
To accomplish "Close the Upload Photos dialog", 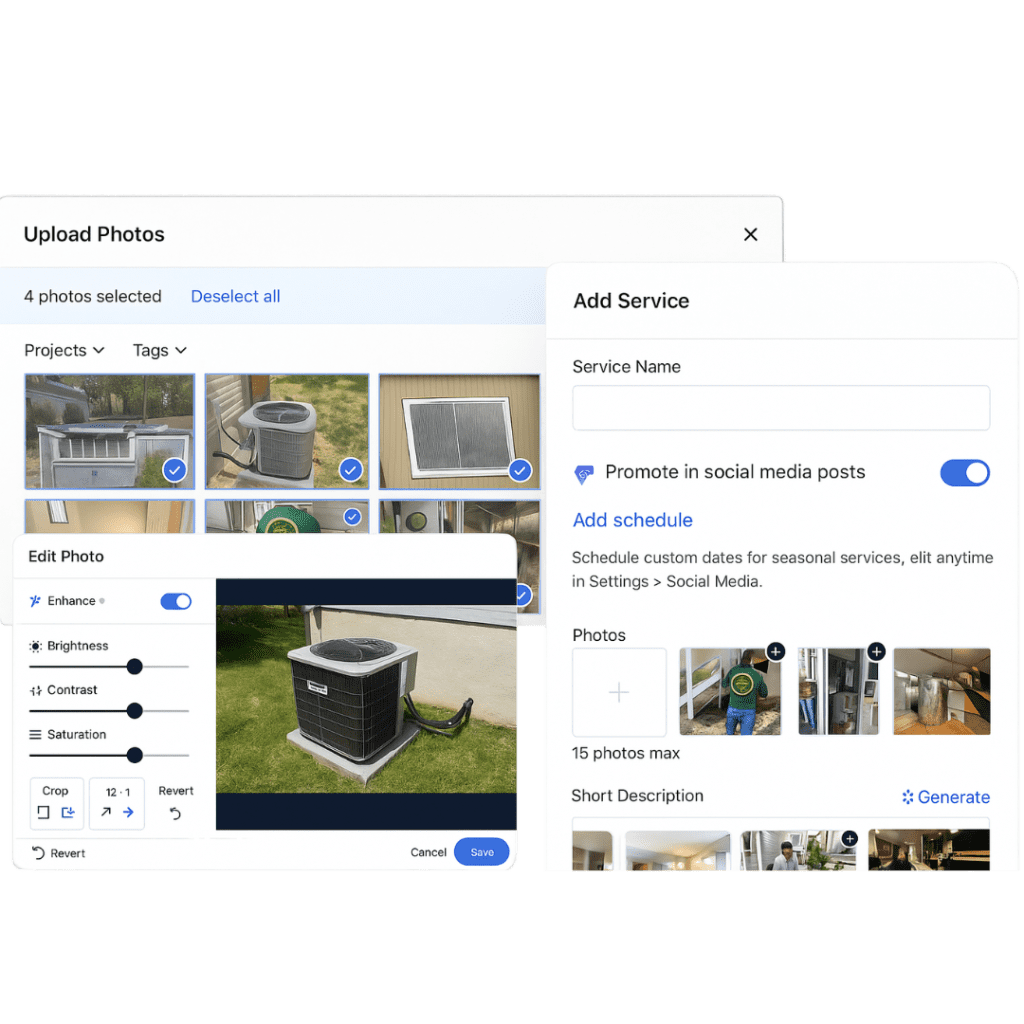I will point(750,235).
